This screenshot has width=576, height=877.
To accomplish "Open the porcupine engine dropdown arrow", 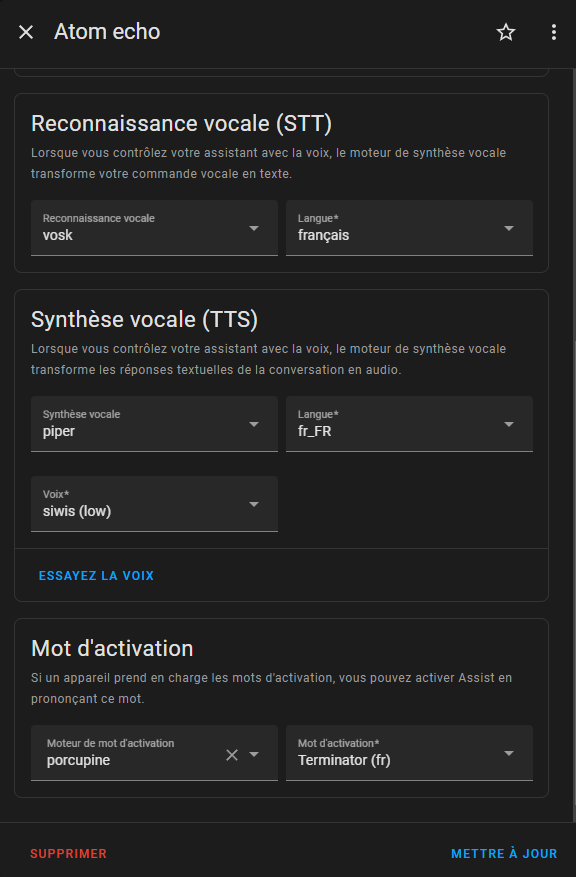I will pyautogui.click(x=254, y=754).
